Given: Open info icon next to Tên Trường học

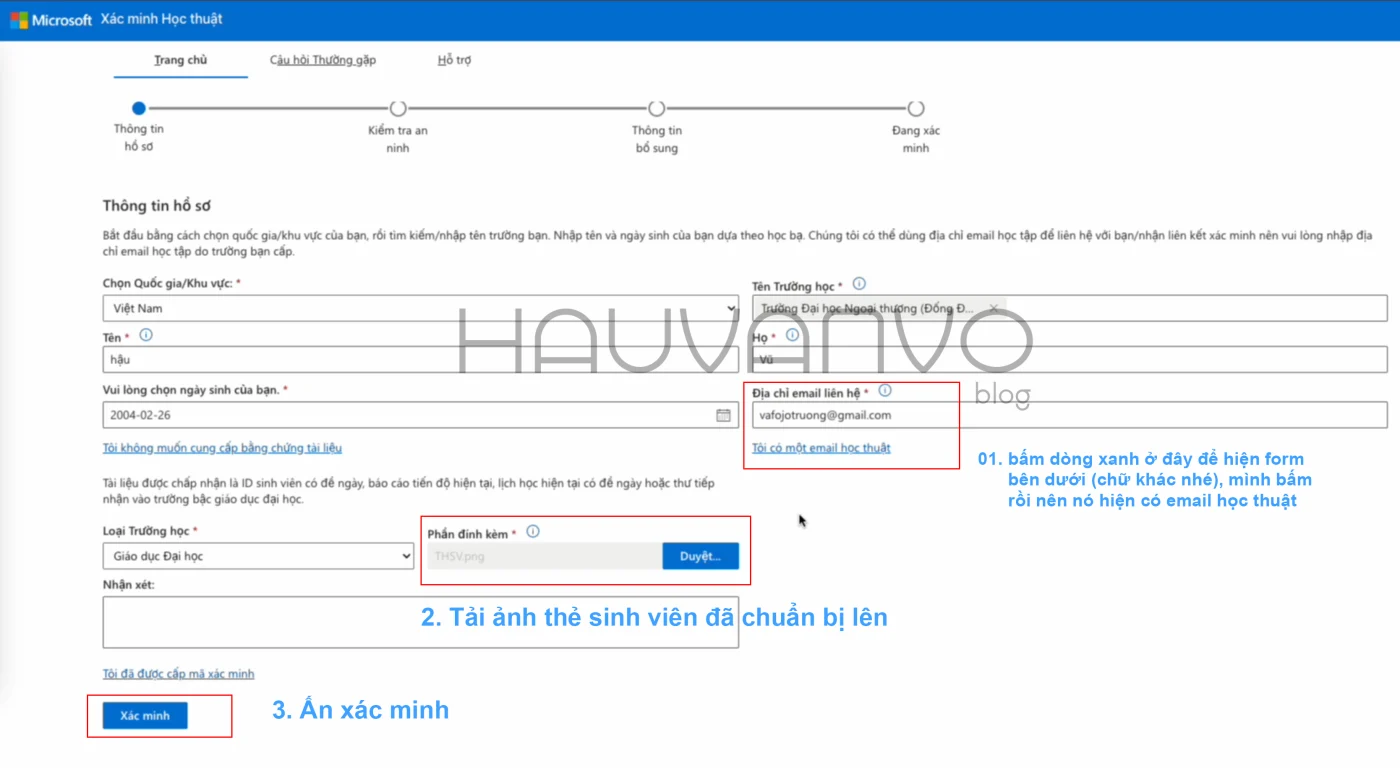Looking at the screenshot, I should (x=859, y=285).
